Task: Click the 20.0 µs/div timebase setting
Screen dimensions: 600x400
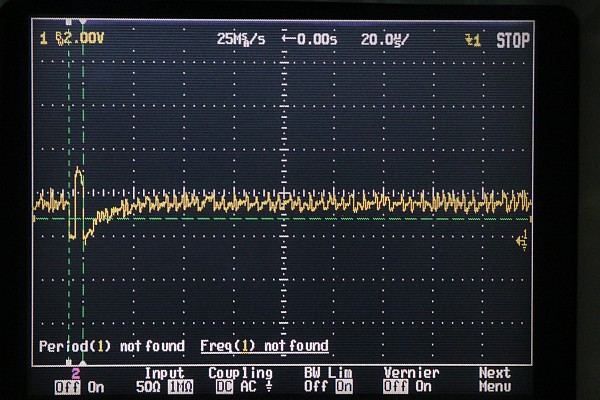Action: point(387,39)
